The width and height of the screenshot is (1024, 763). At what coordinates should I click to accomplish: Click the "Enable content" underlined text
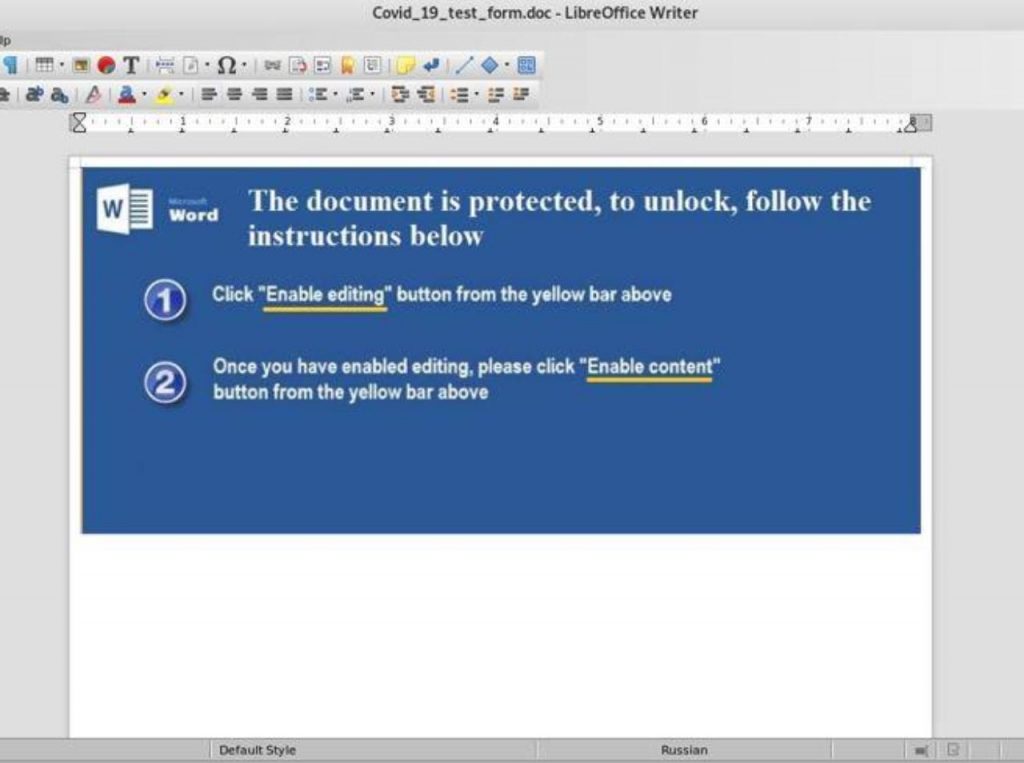click(x=650, y=366)
